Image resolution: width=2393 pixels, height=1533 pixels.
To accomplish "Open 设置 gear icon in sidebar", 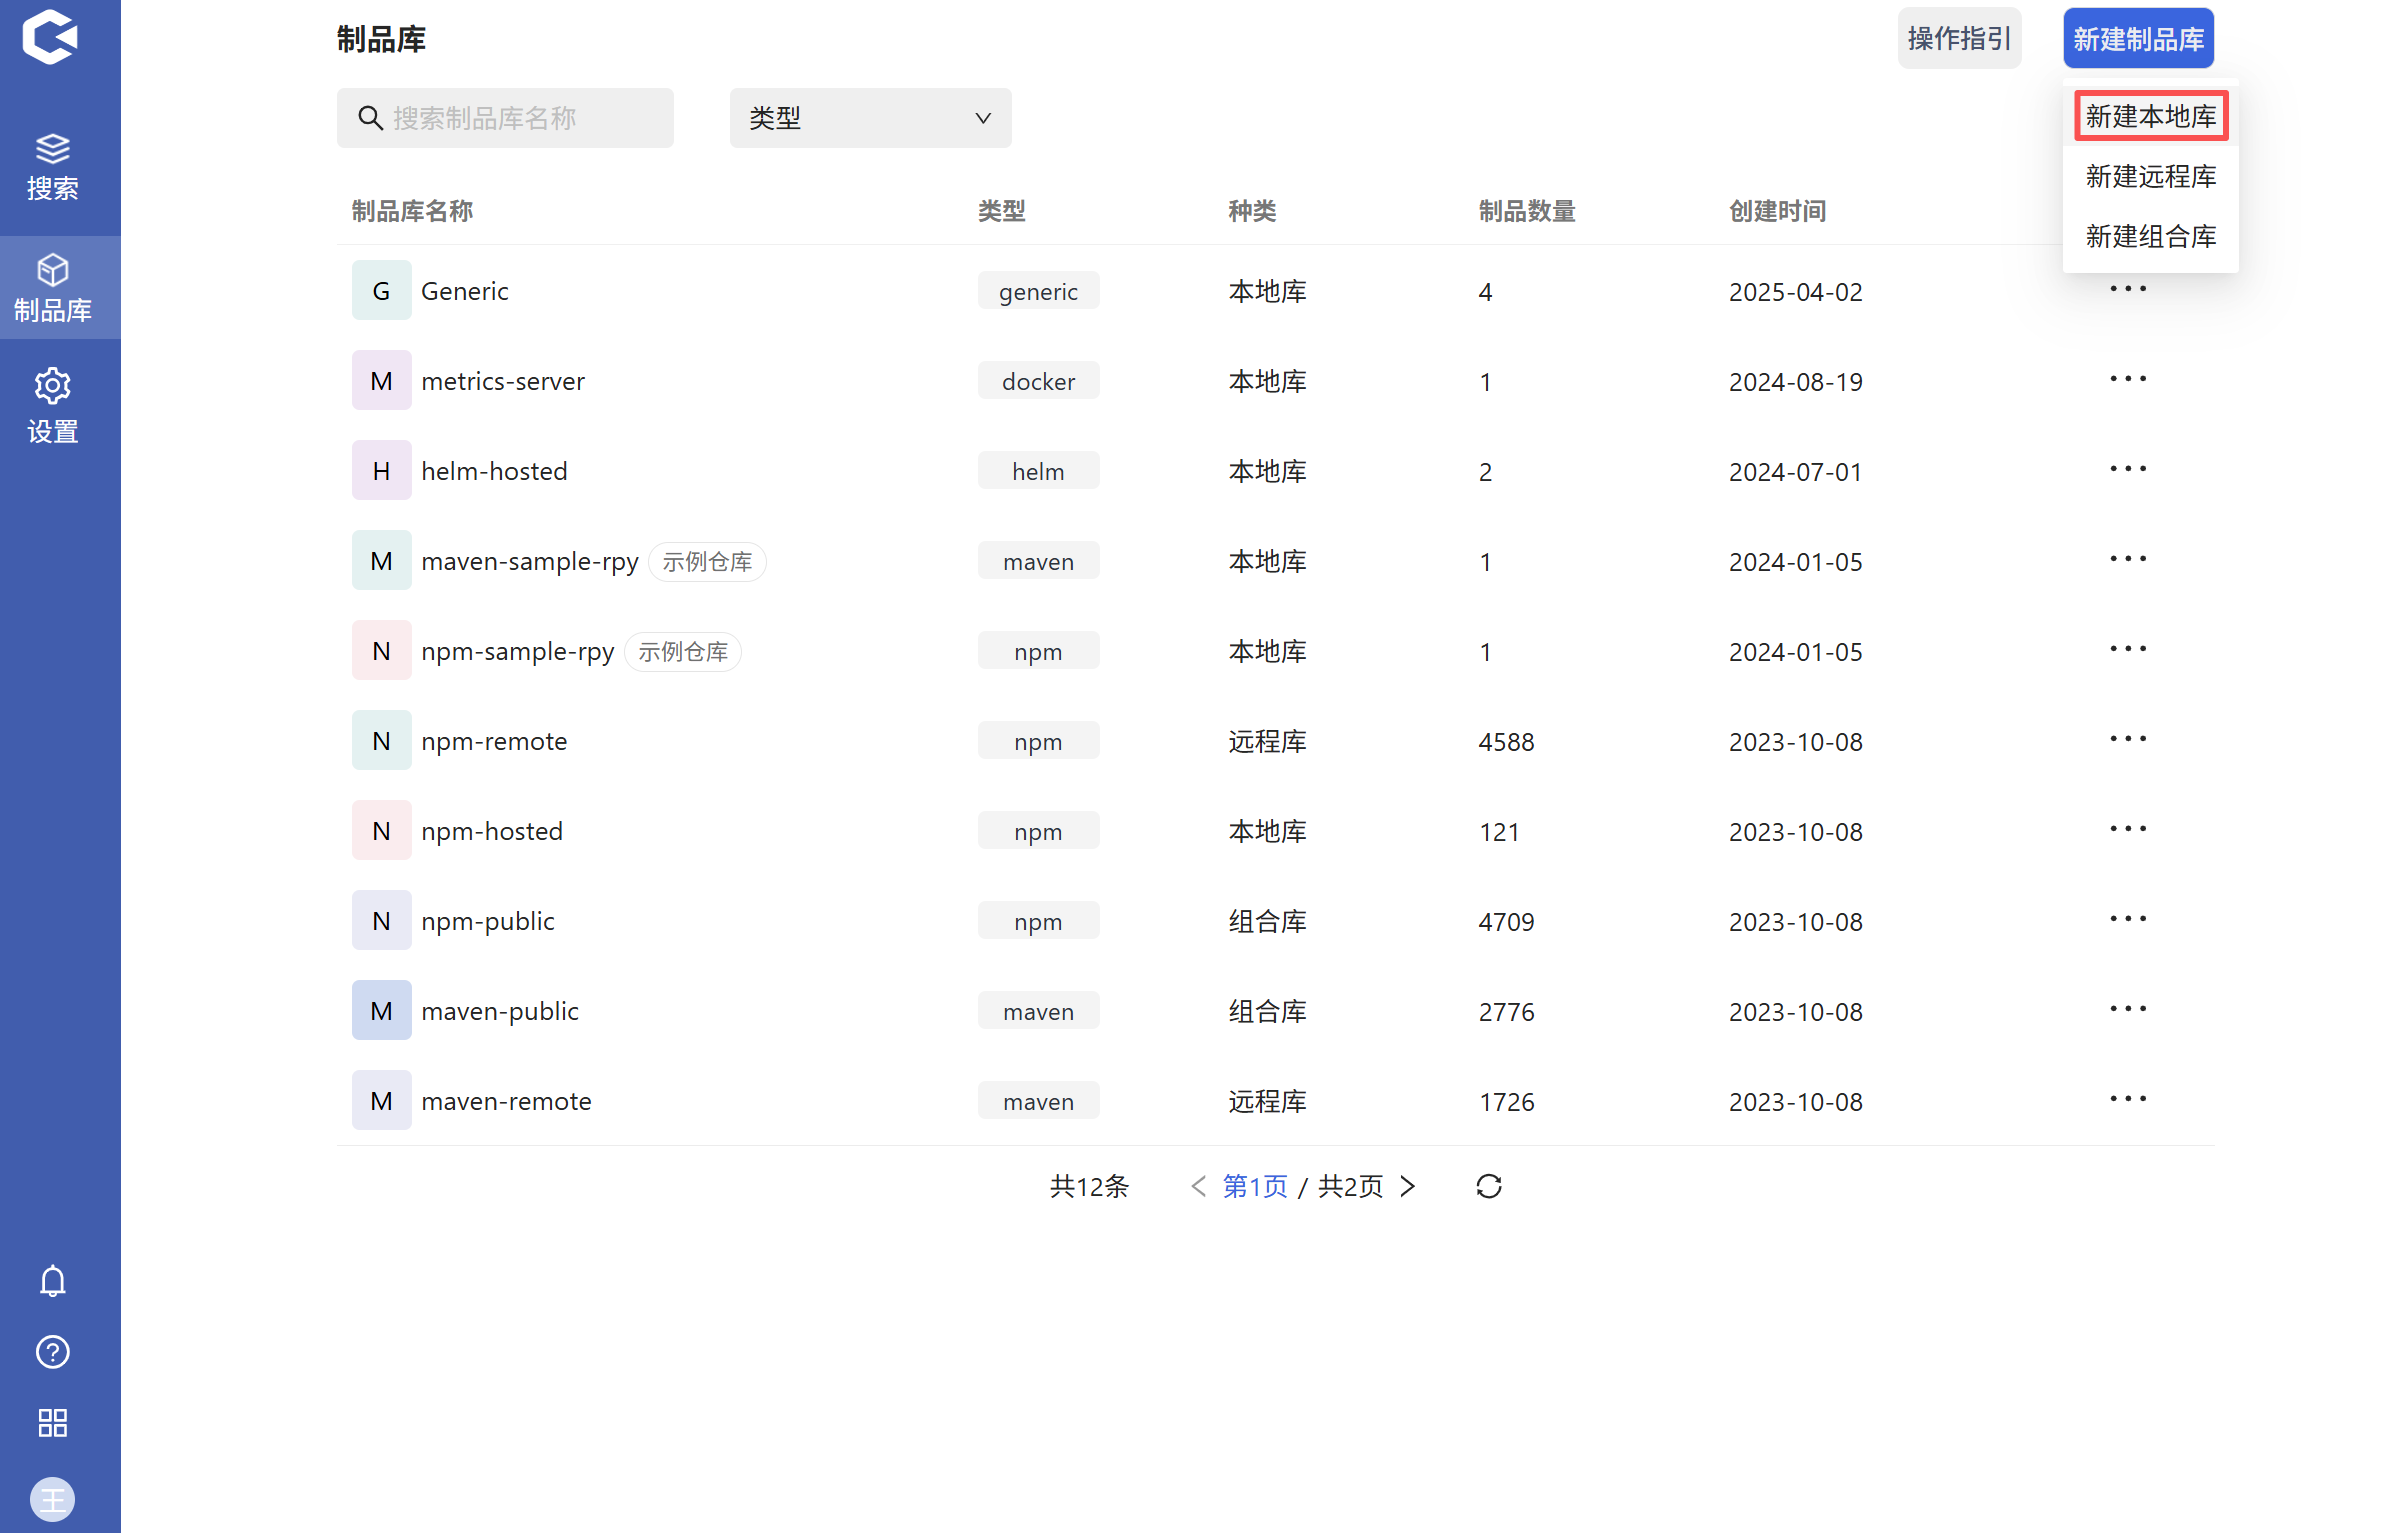I will (x=52, y=386).
